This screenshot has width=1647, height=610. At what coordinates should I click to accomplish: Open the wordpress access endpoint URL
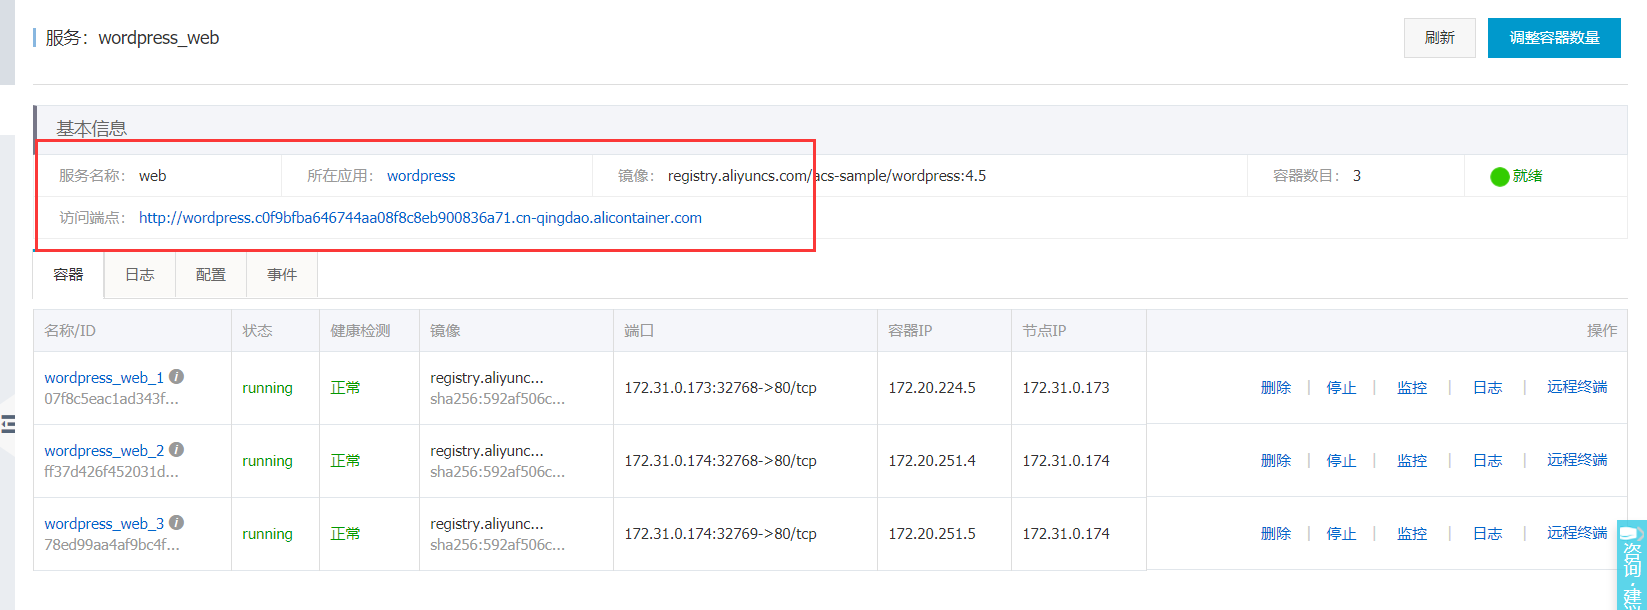(x=420, y=218)
